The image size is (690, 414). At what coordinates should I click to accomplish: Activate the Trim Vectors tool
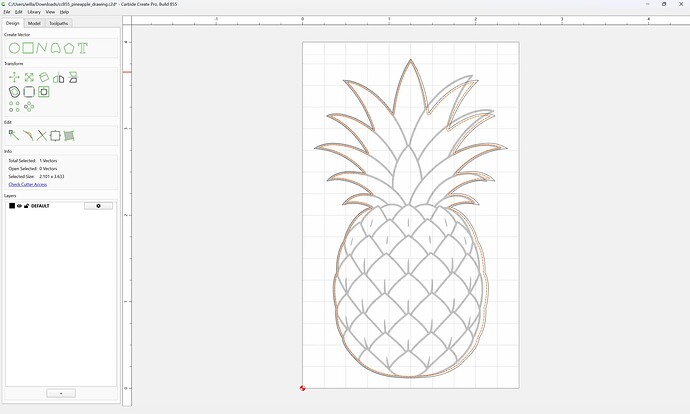point(41,136)
